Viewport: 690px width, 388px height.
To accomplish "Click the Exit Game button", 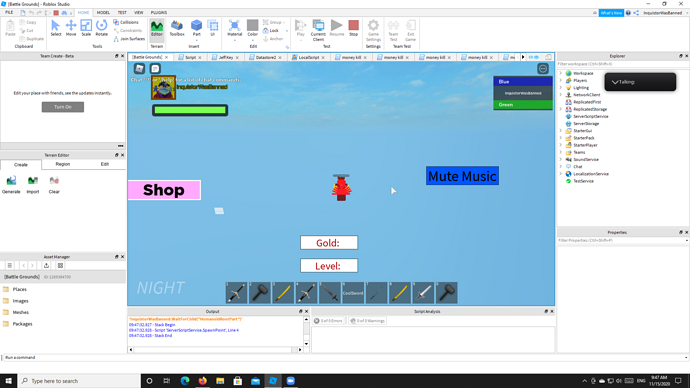I will (x=410, y=30).
